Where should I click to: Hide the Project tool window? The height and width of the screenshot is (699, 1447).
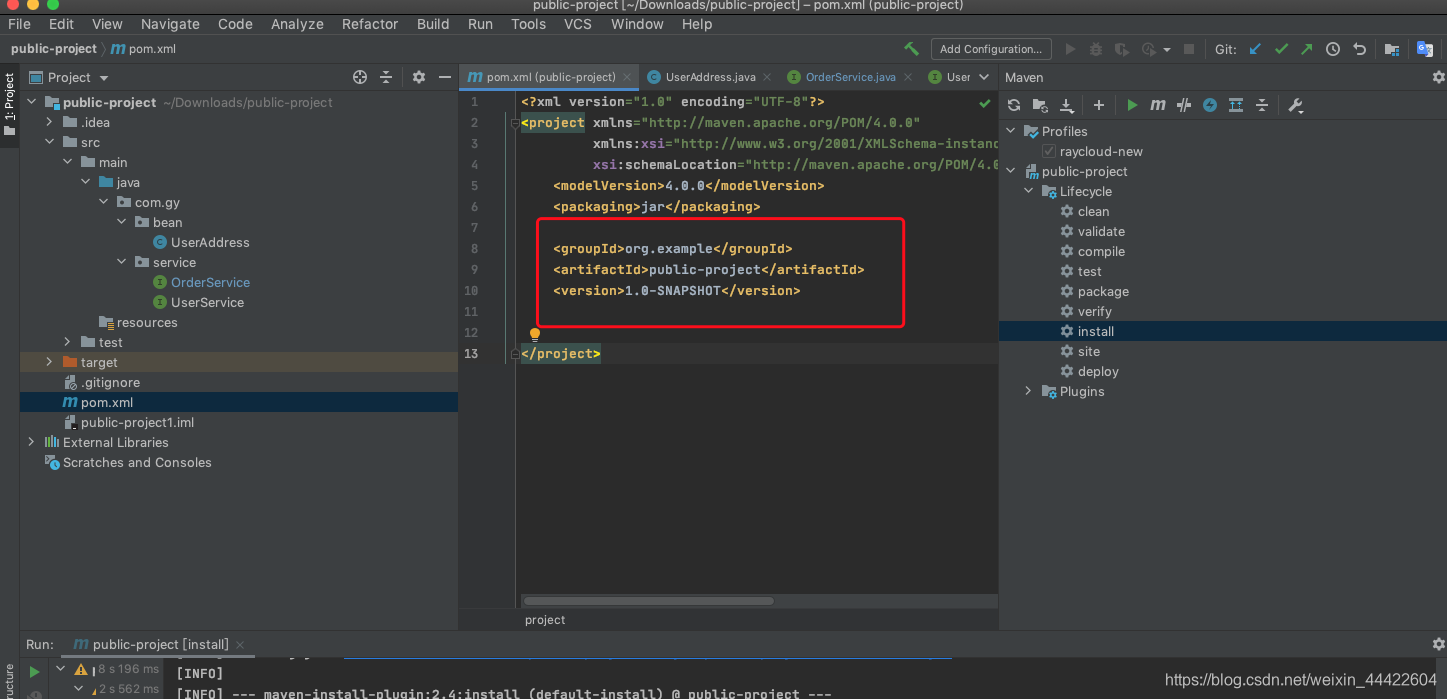pos(445,77)
